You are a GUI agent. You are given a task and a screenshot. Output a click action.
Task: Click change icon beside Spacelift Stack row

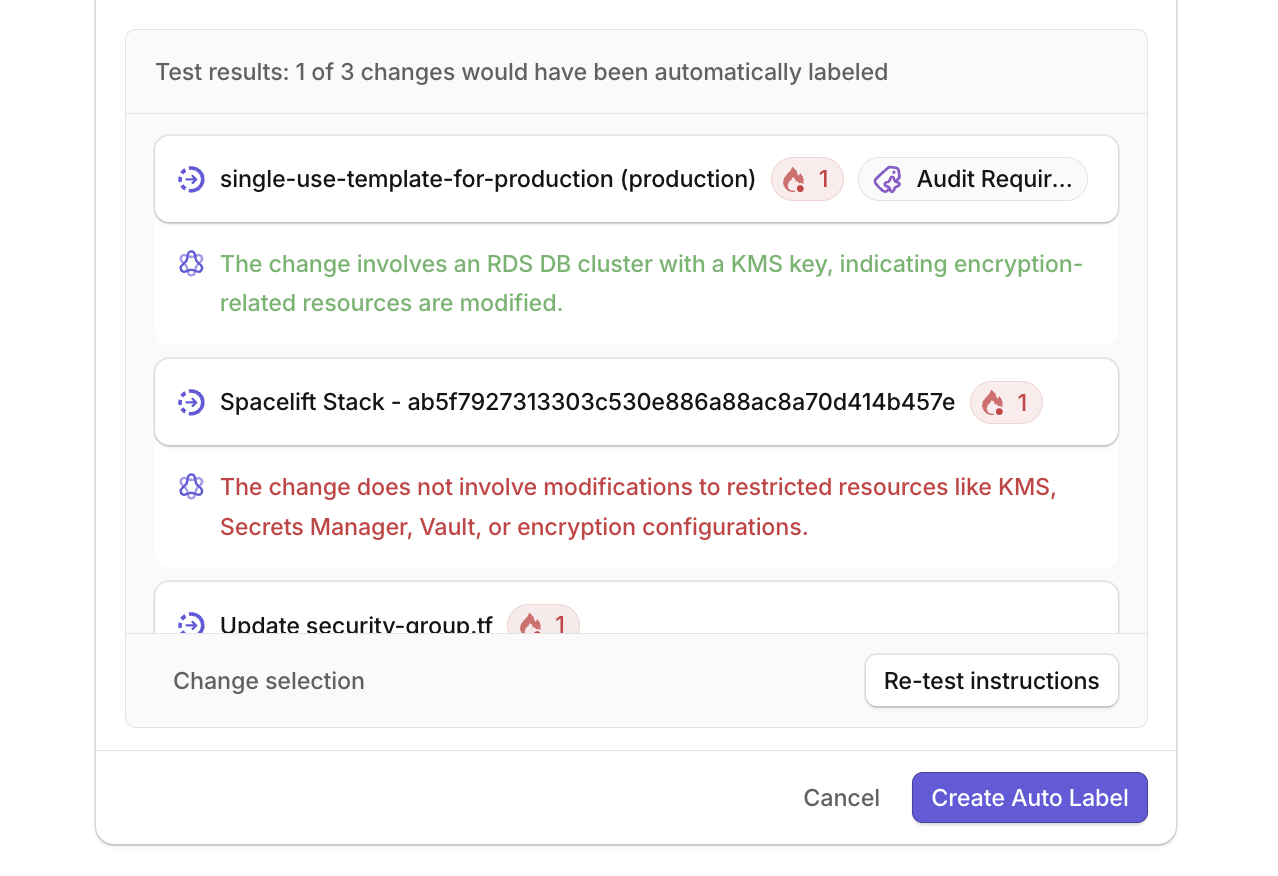pyautogui.click(x=191, y=402)
